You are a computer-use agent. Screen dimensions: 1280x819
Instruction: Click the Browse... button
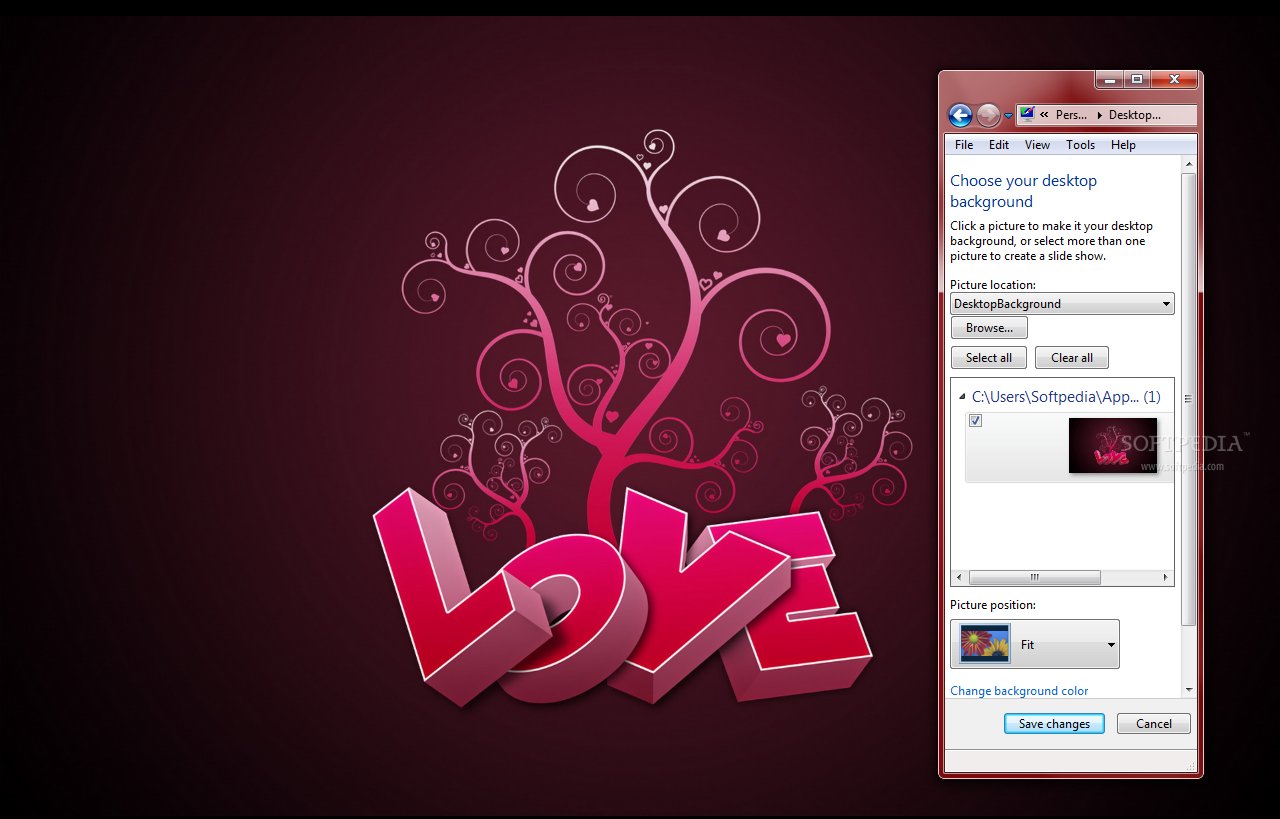(x=989, y=328)
